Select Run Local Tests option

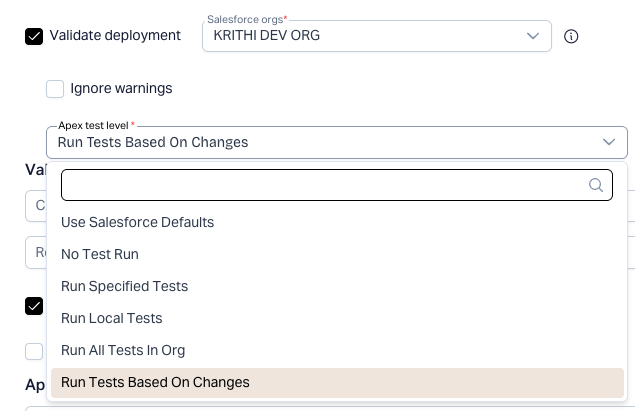click(x=111, y=318)
